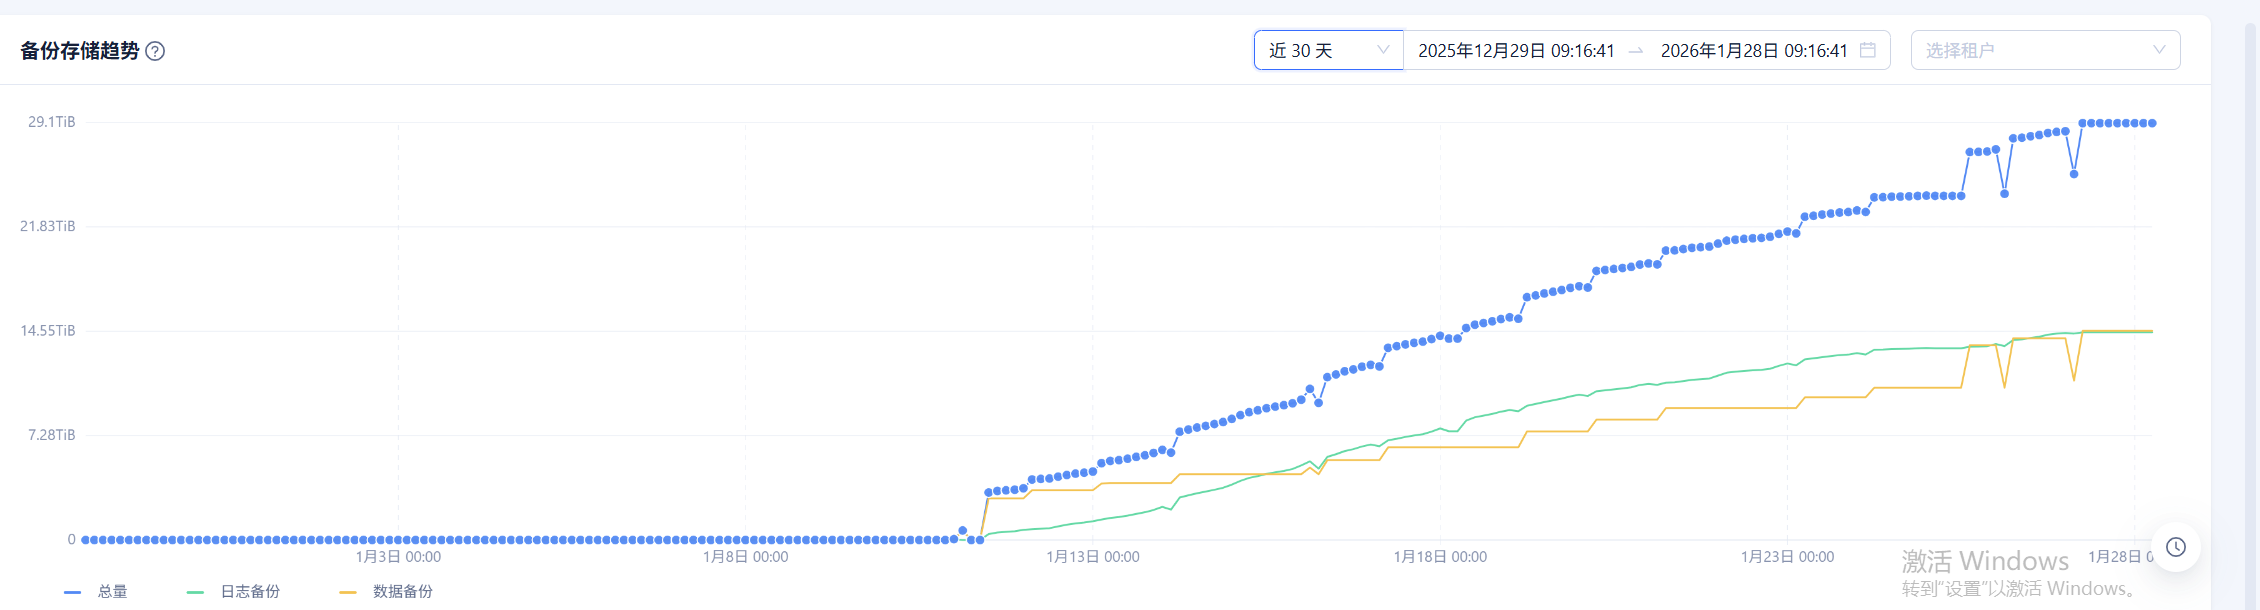Hide the 日志备份 series via legend label

(250, 592)
